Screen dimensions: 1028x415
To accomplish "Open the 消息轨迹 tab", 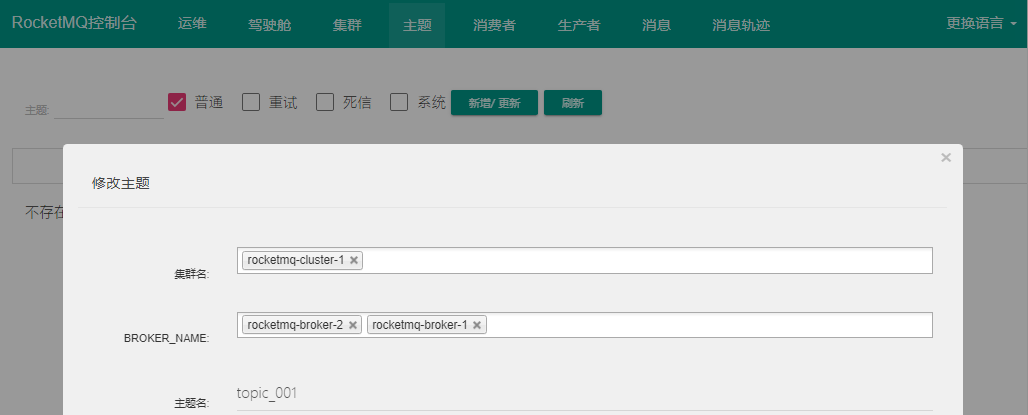I will 741,24.
